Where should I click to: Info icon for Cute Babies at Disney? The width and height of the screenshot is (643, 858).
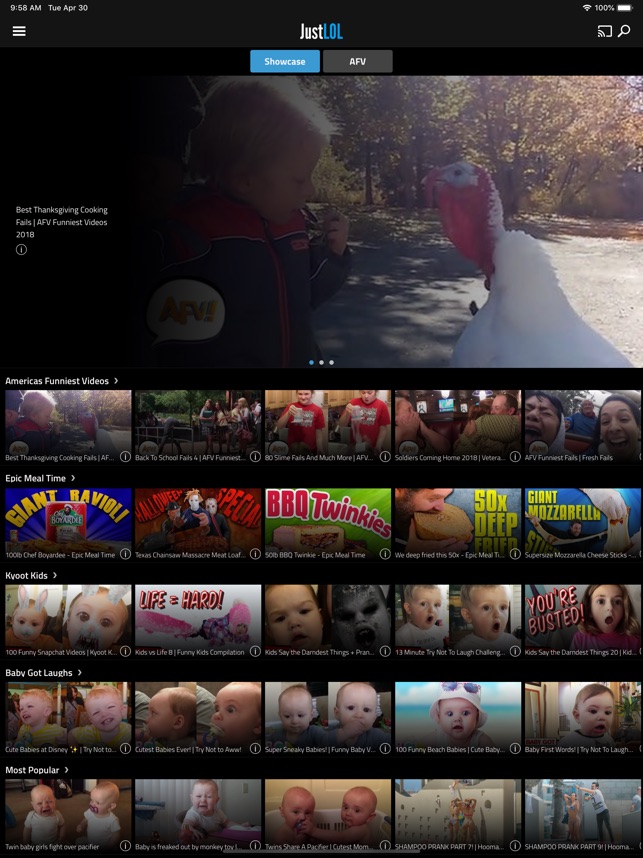(125, 749)
